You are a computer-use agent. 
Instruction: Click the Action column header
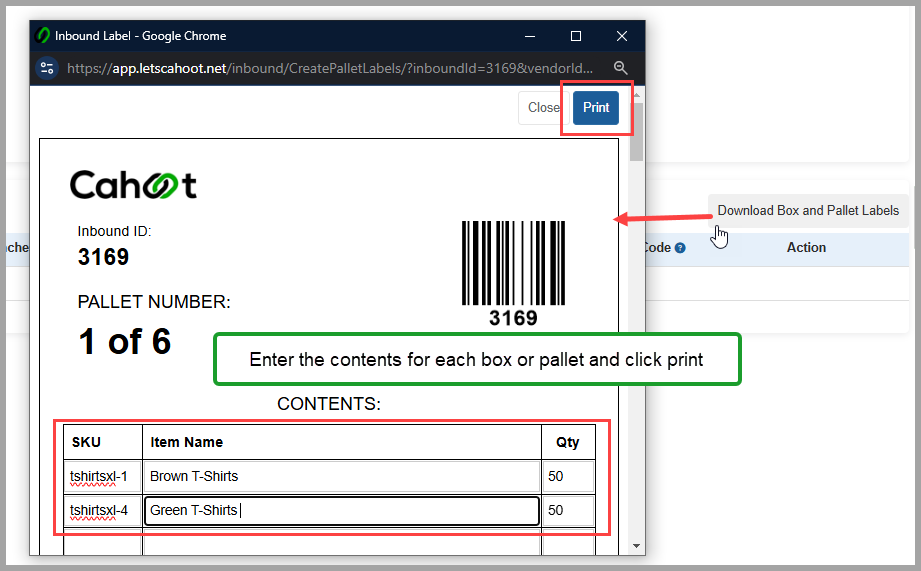tap(806, 247)
